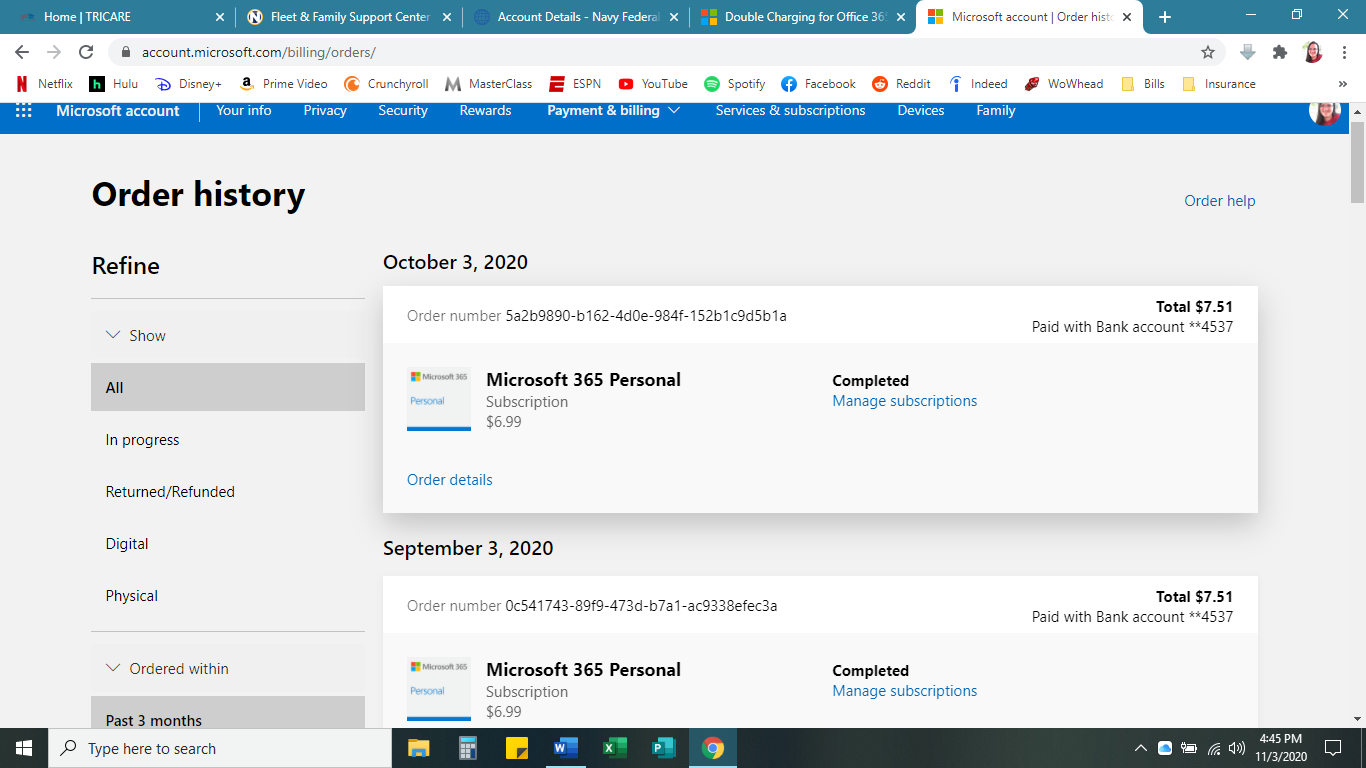1366x768 pixels.
Task: Open Reddit bookmark
Action: click(x=901, y=84)
